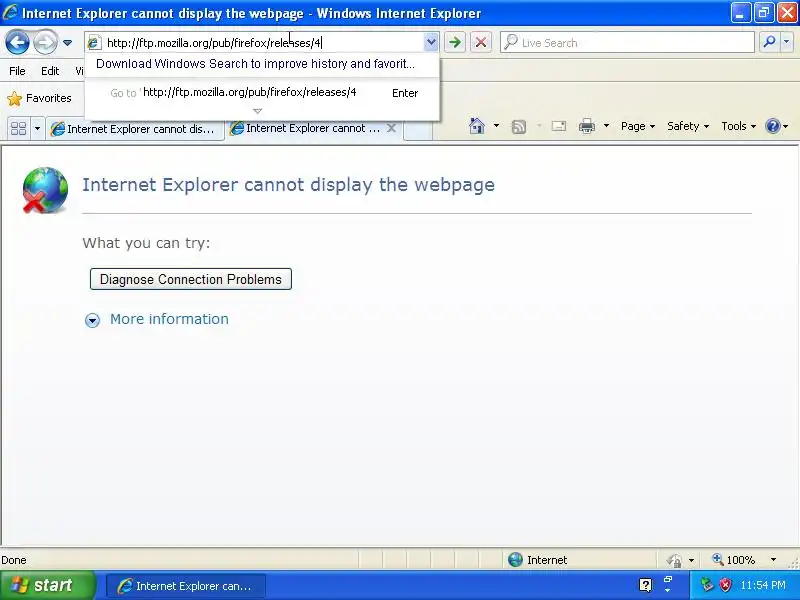Click the search magnifier button

point(769,42)
